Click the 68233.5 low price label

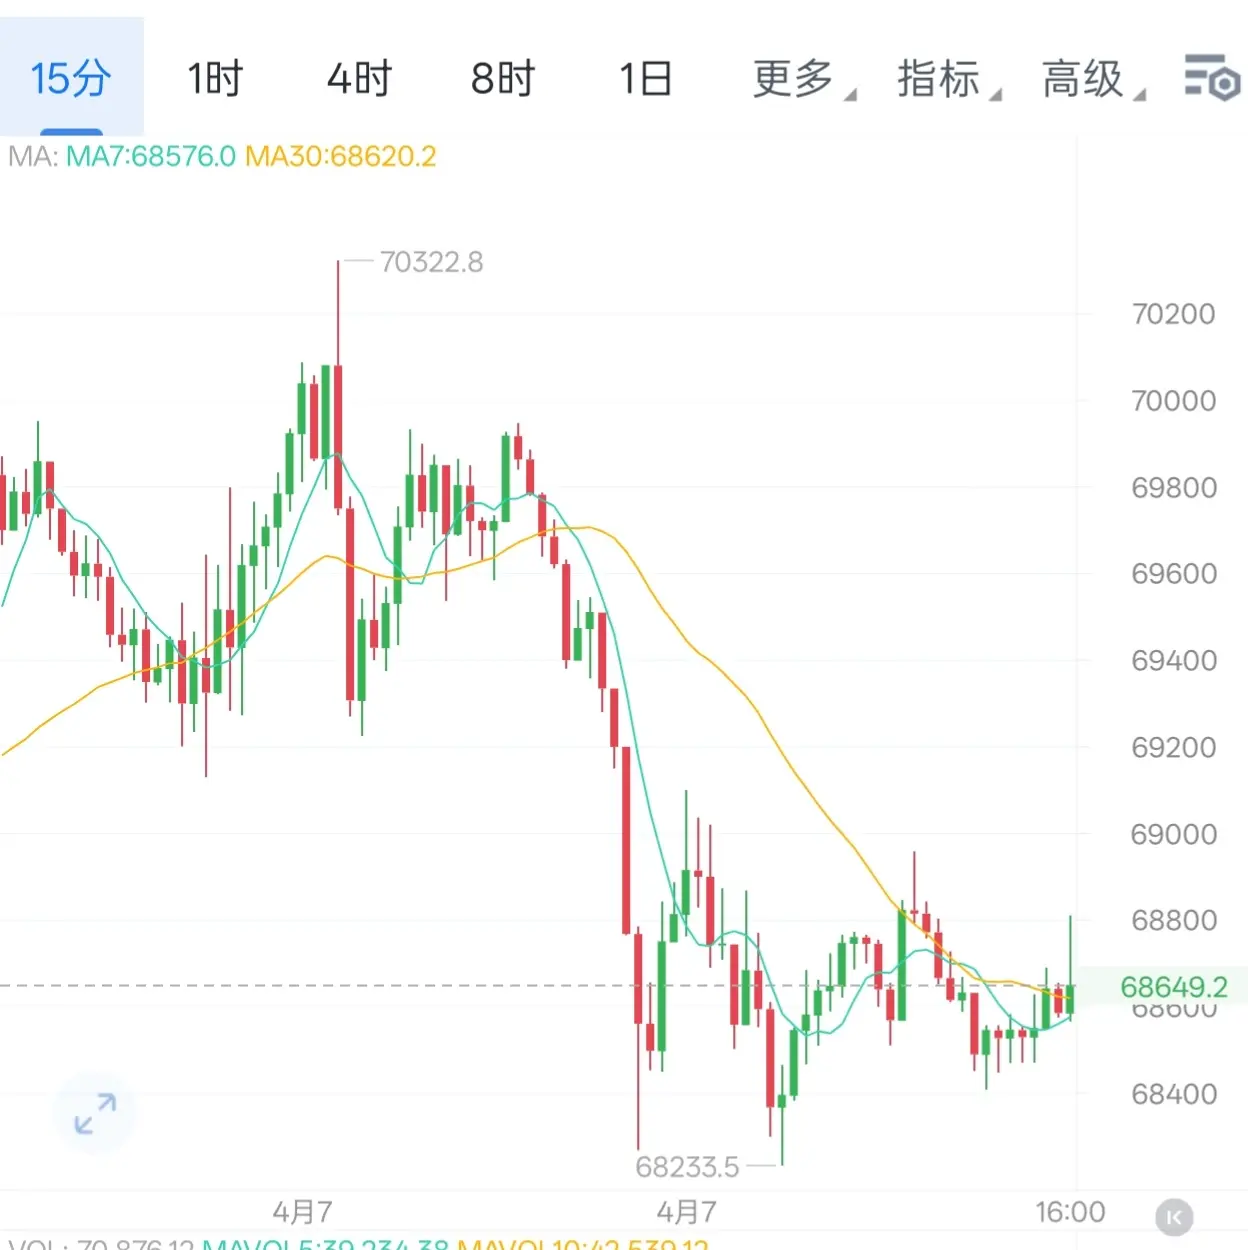(x=687, y=1167)
